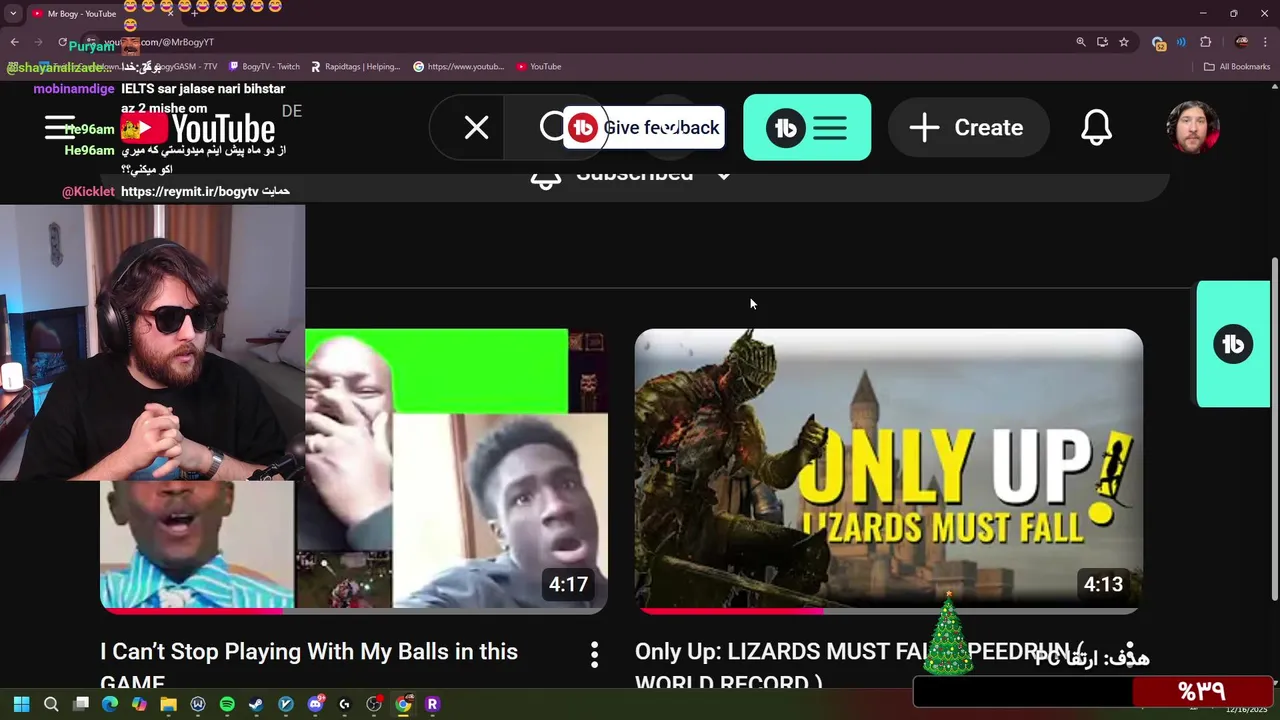Open the https://www.youtub... bookmark
Viewport: 1280px width, 720px height.
click(459, 67)
